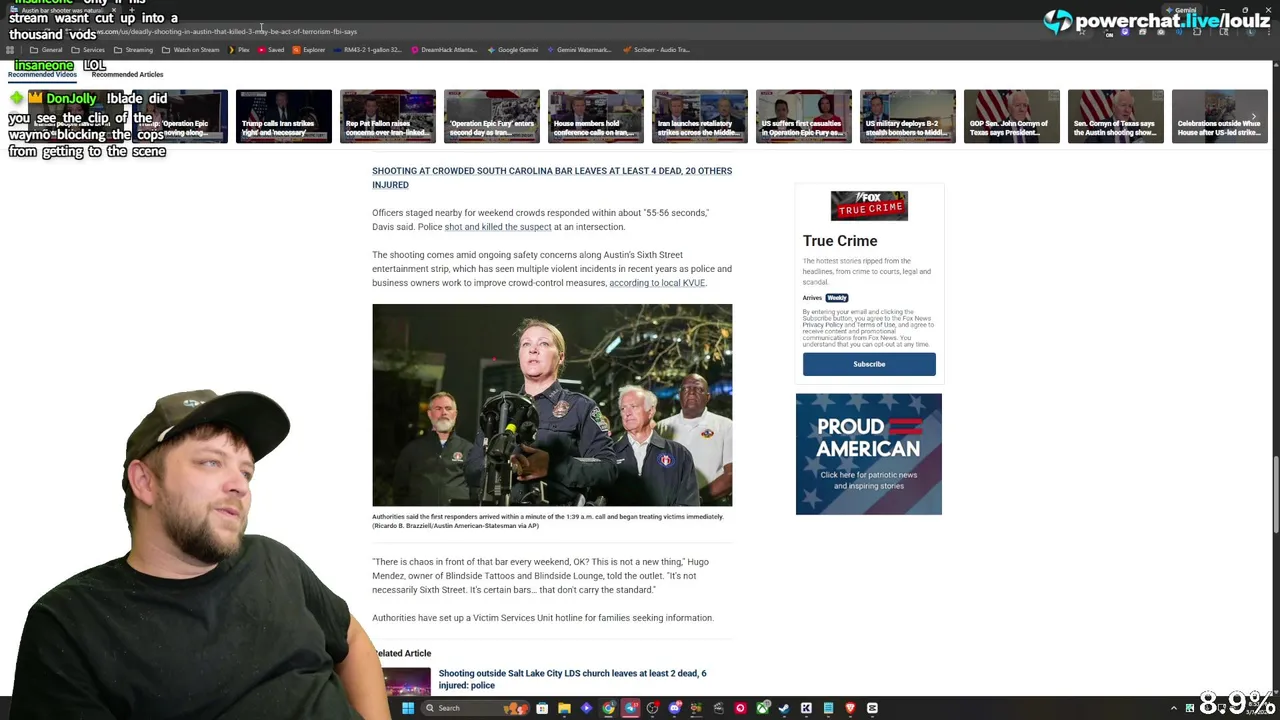Expand the Watch on Stream bookmarks folder

click(191, 50)
